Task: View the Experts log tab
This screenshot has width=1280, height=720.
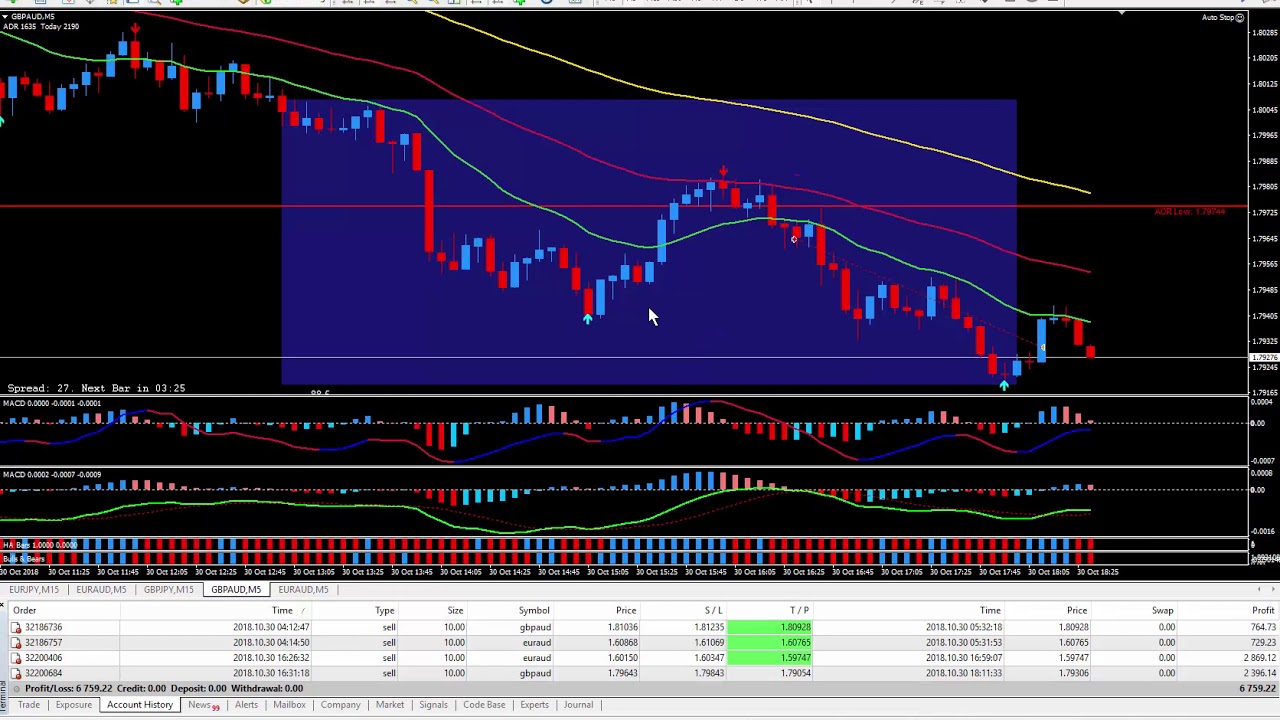Action: click(534, 705)
